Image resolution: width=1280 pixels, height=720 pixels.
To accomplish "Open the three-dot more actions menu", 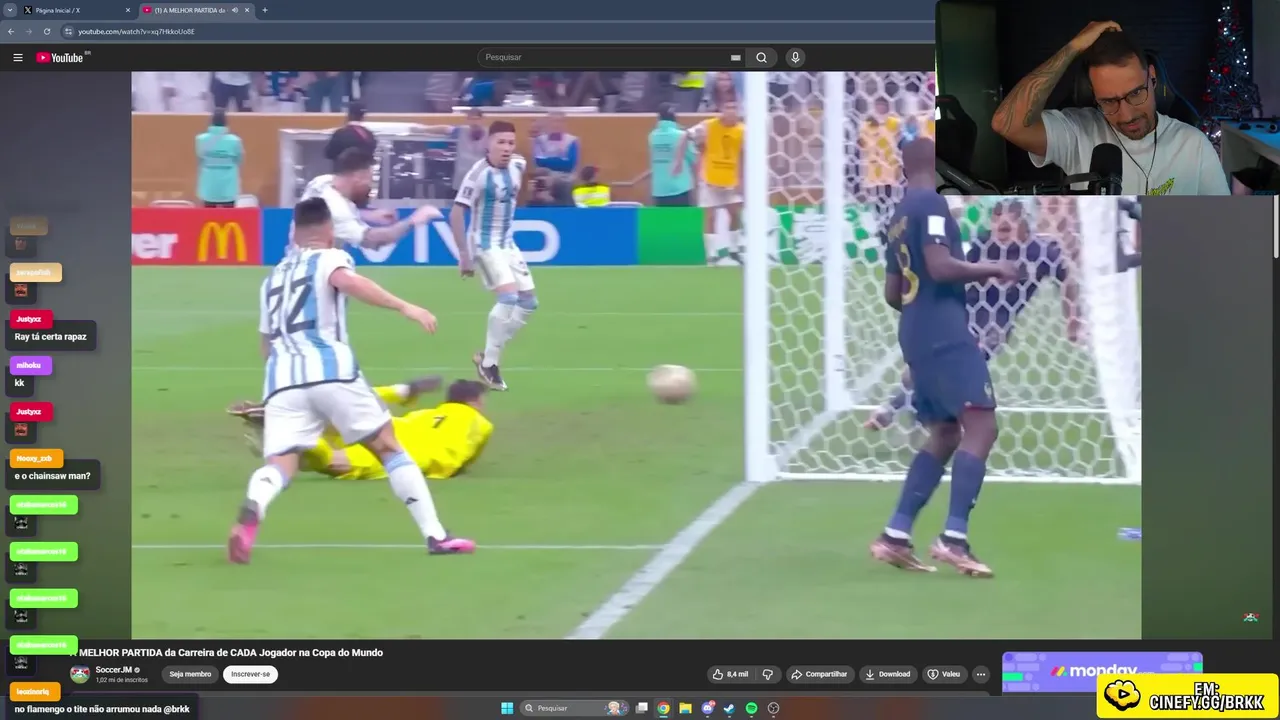I will (x=981, y=674).
